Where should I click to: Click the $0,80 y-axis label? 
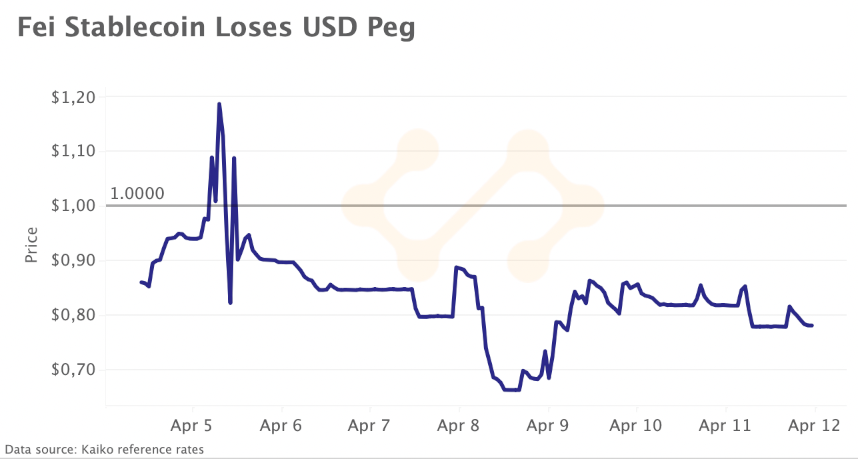[x=74, y=315]
